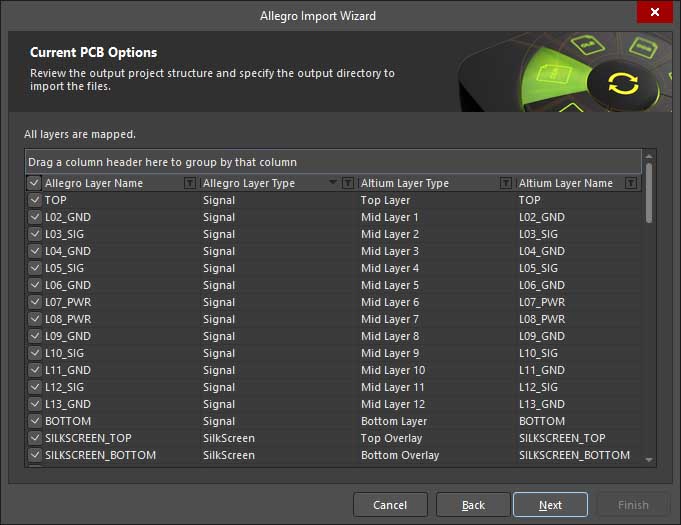Click filter icon on Allegro Layer Type column
The image size is (681, 525).
[x=348, y=183]
